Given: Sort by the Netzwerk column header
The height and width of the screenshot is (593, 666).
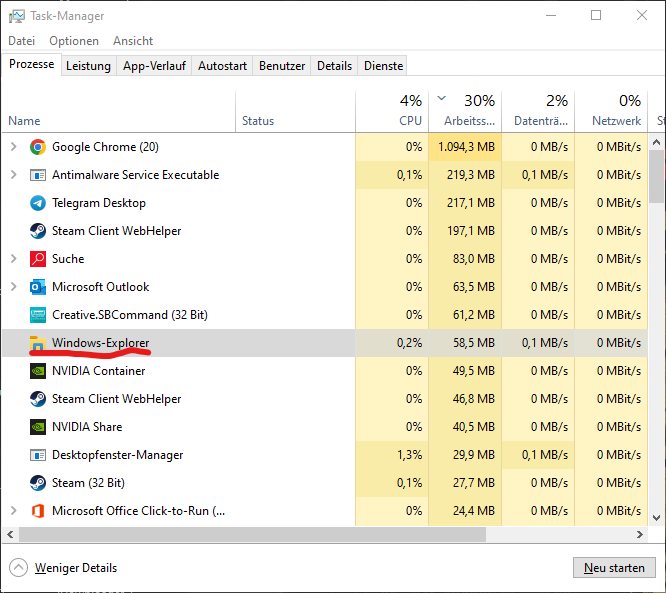Looking at the screenshot, I should 611,111.
